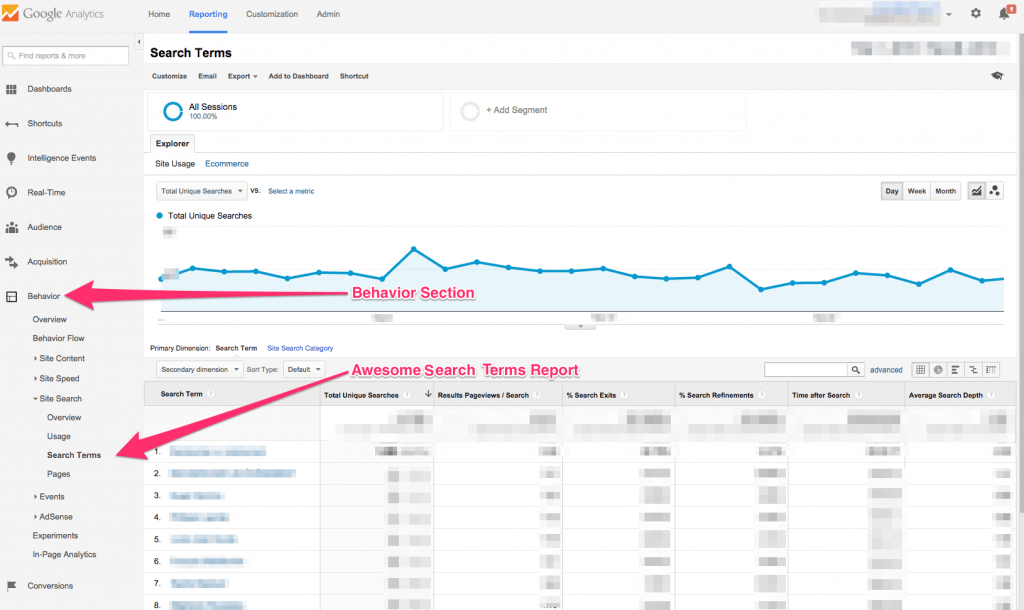Switch to motion chart view

tap(995, 191)
